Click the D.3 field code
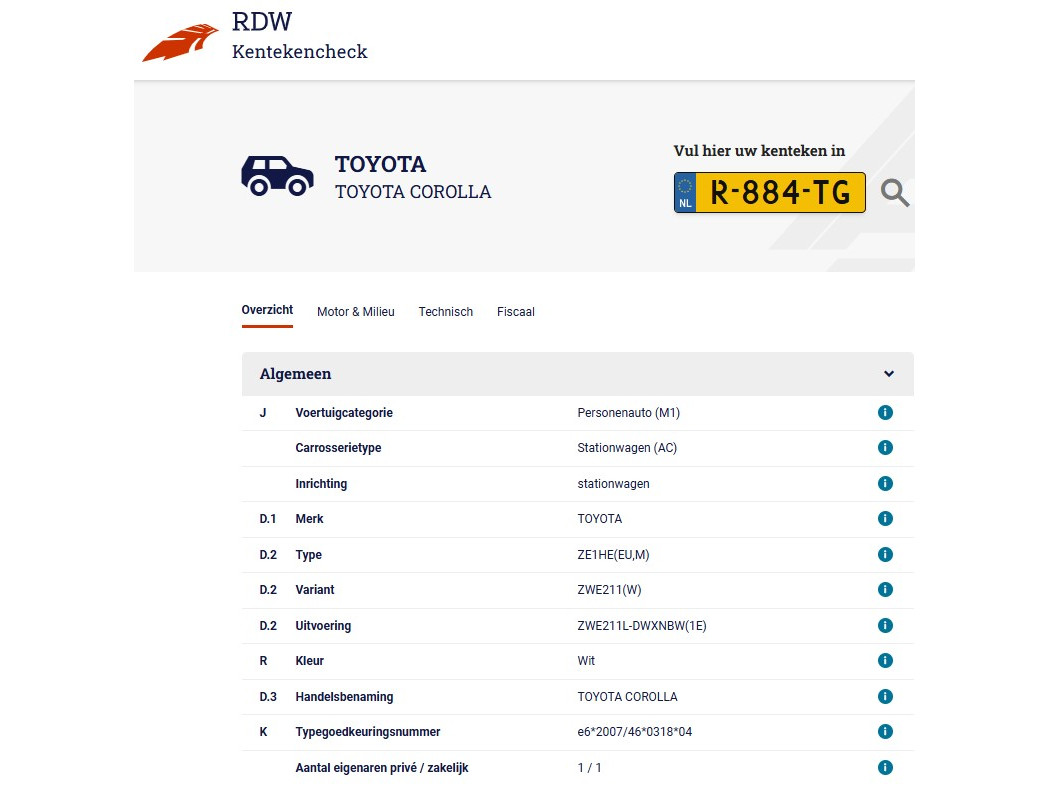The height and width of the screenshot is (786, 1048). (x=267, y=696)
